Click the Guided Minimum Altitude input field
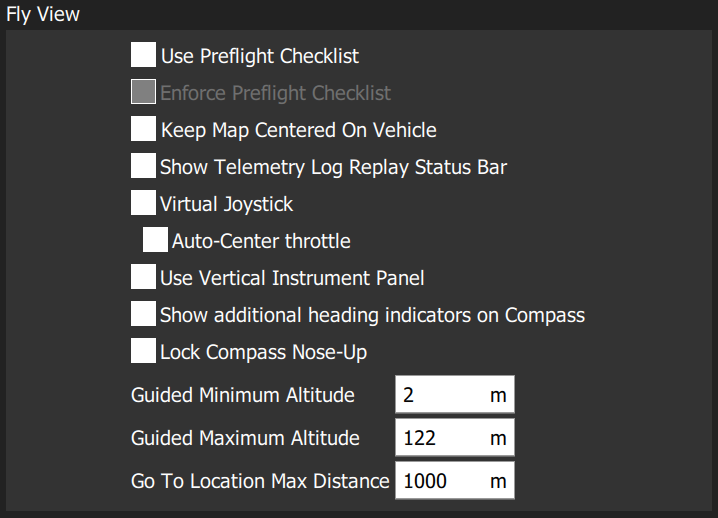This screenshot has height=518, width=718. tap(455, 394)
